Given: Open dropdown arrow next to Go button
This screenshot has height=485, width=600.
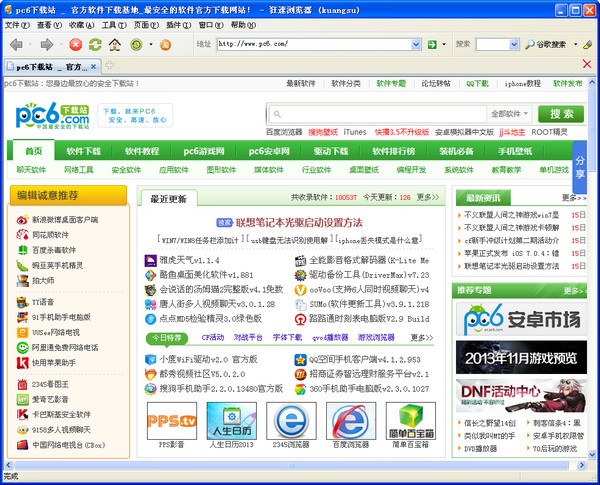Looking at the screenshot, I should pyautogui.click(x=444, y=44).
